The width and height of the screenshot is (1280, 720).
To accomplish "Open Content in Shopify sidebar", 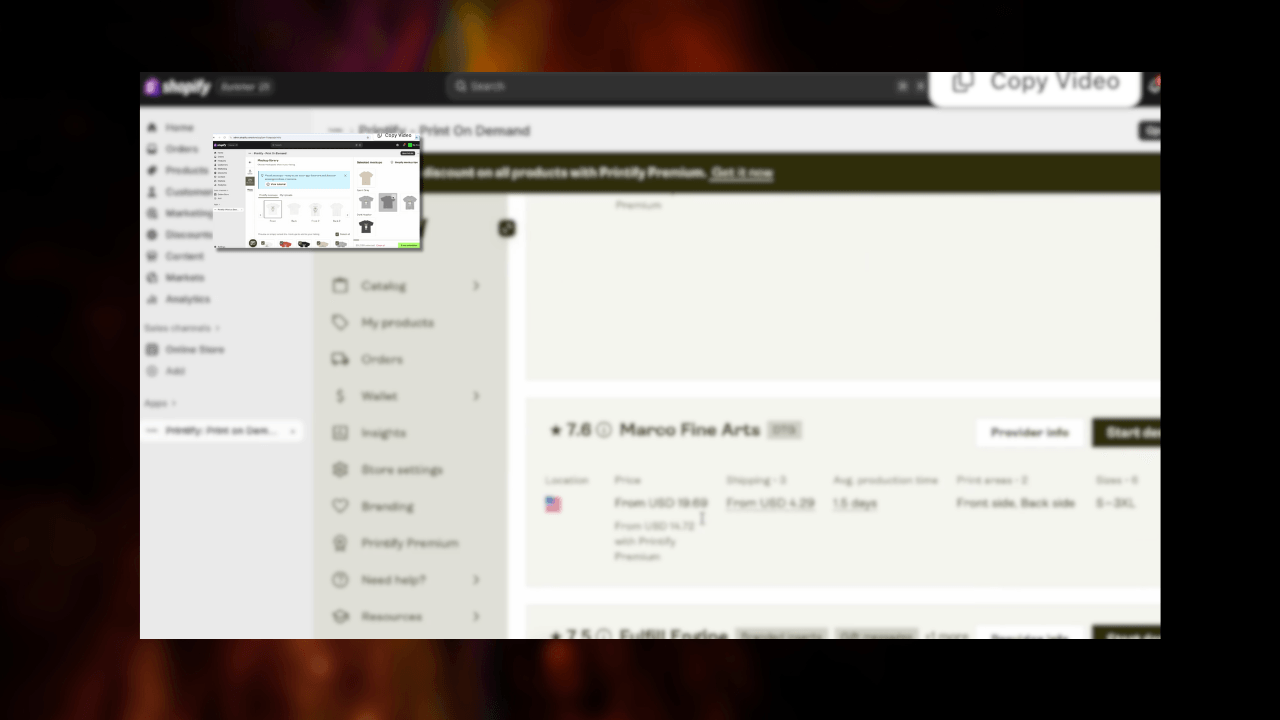I will coord(184,256).
